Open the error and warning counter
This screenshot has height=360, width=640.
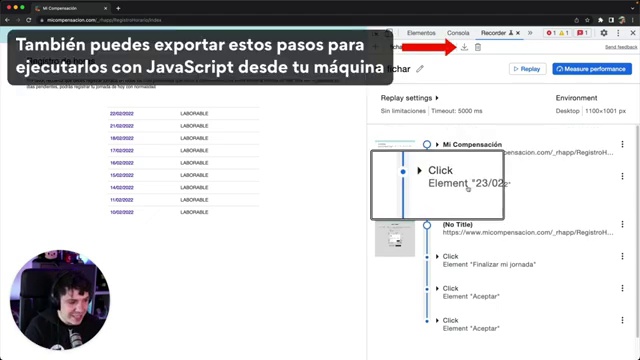click(x=558, y=33)
